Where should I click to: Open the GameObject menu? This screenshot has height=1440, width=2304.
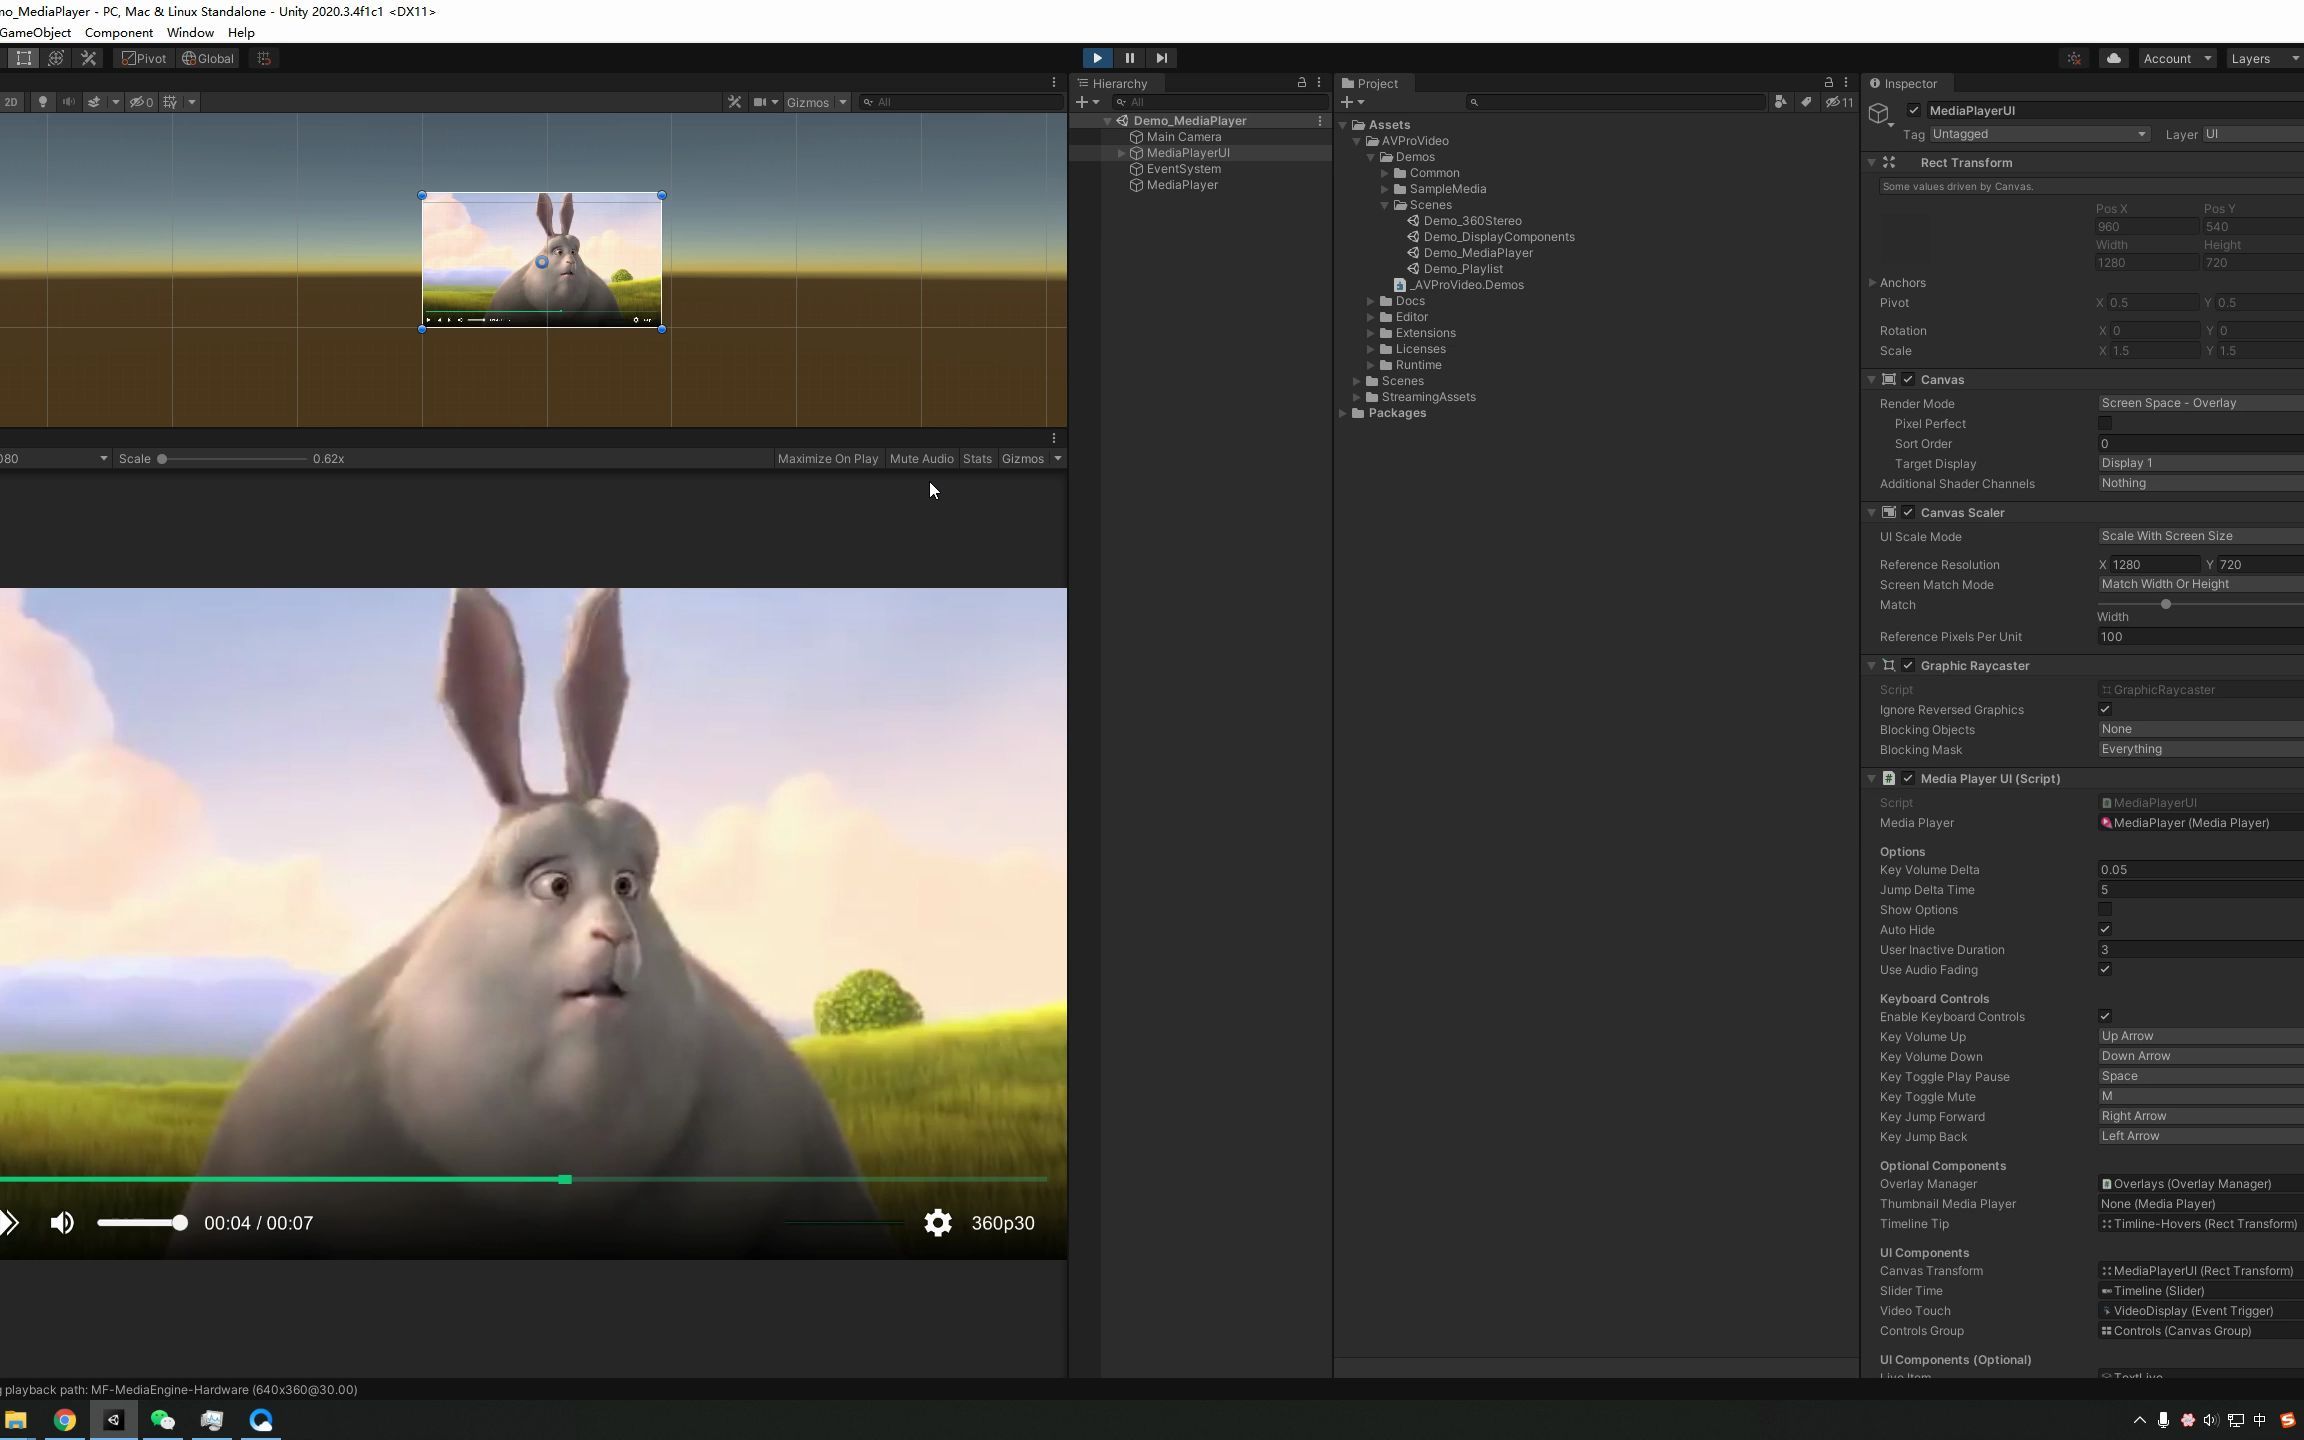click(36, 33)
